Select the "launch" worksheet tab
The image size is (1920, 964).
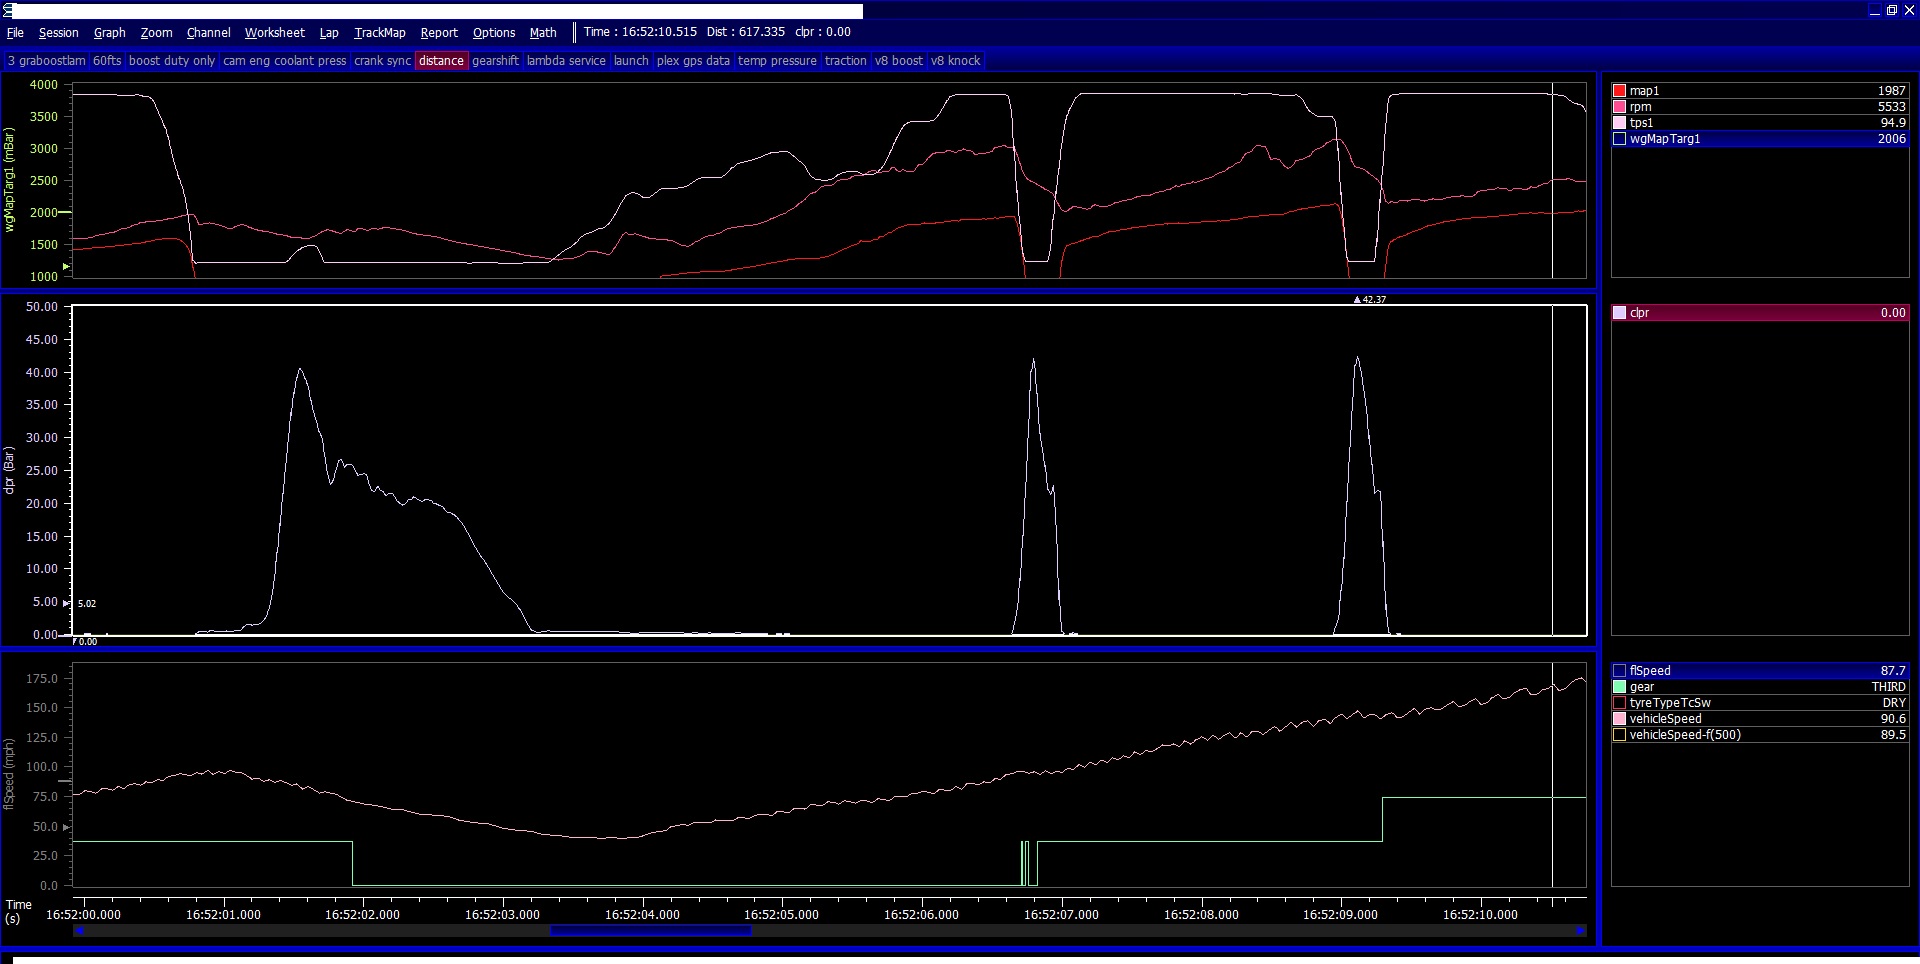coord(630,61)
